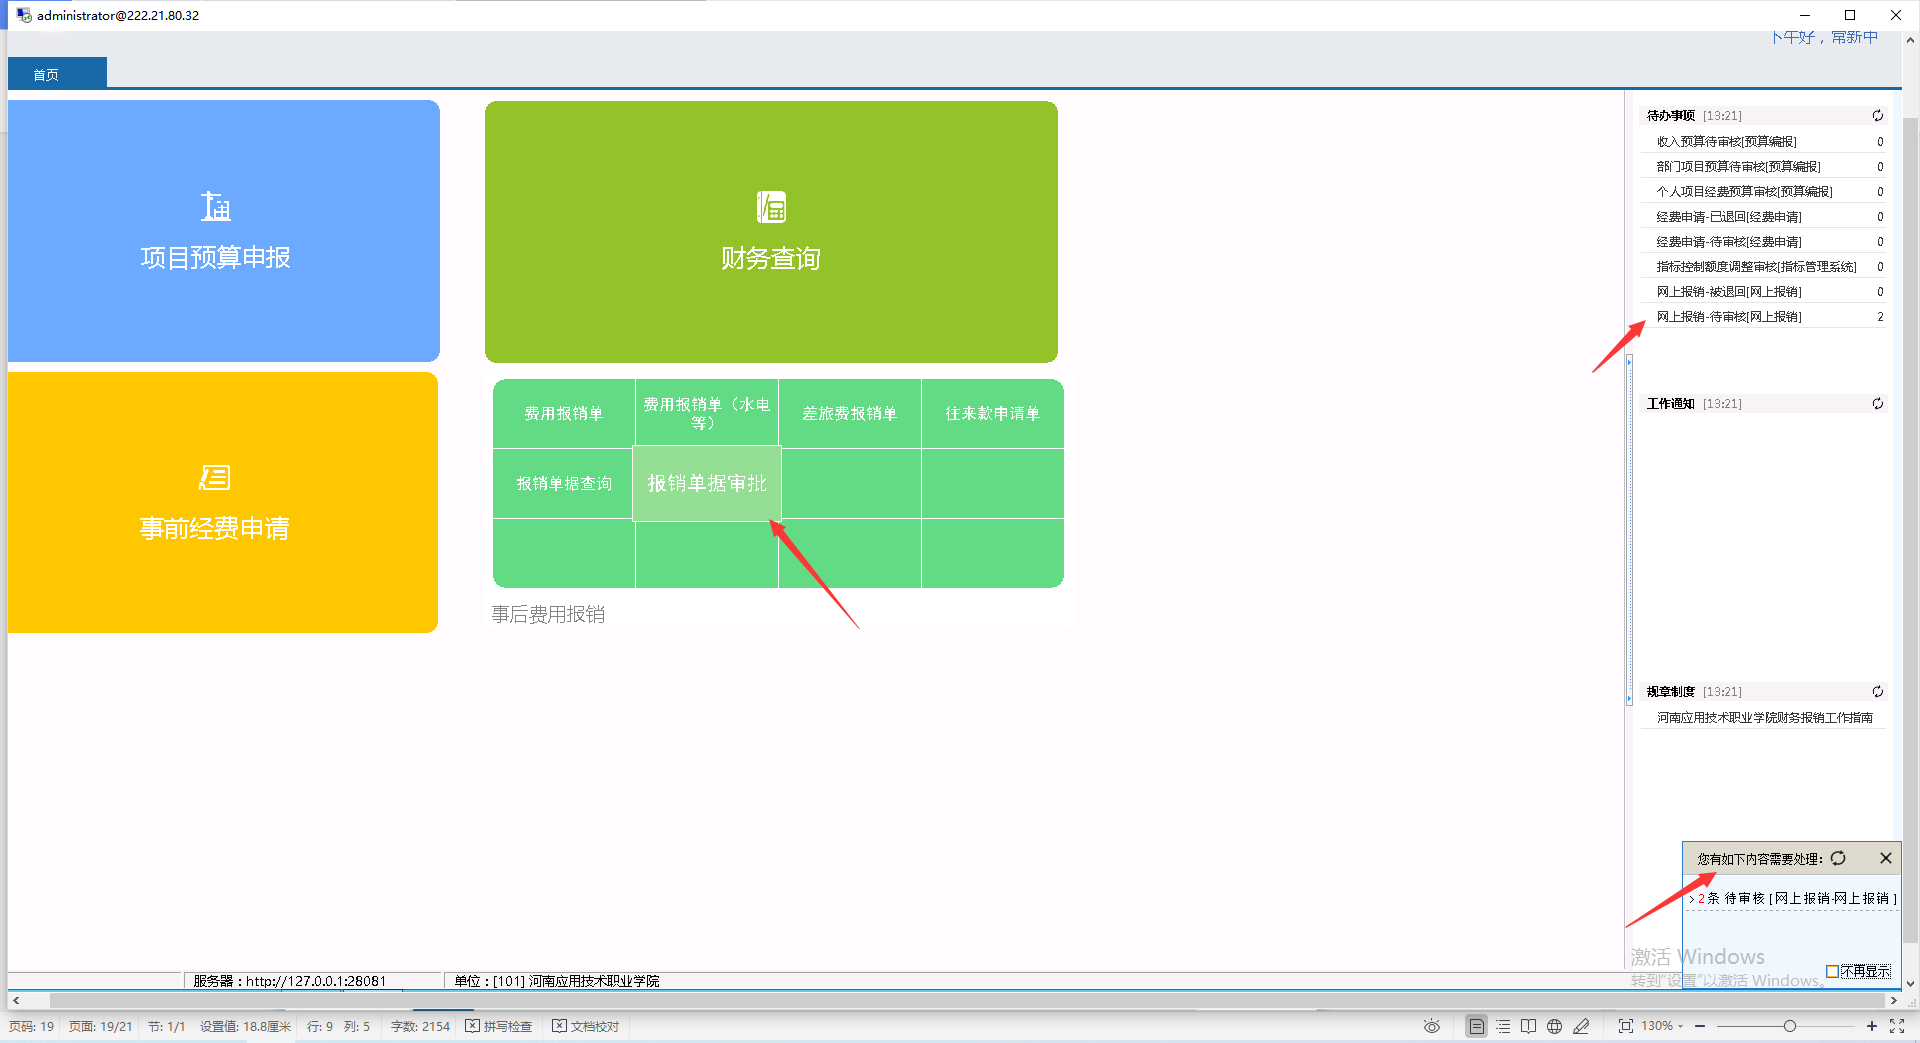The image size is (1920, 1043).
Task: Open 个人项目经费预算审核[预算编报] item
Action: 1764,191
